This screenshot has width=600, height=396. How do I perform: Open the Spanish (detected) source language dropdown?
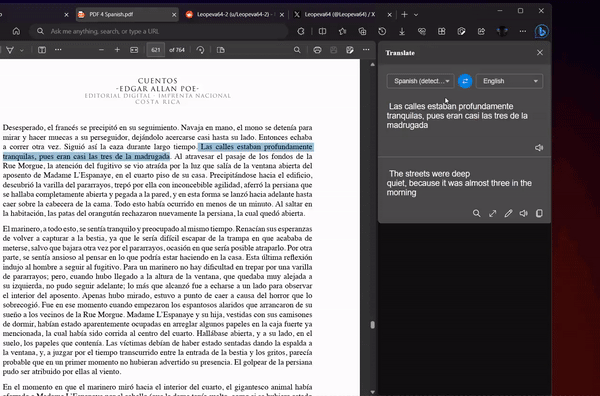(x=421, y=81)
